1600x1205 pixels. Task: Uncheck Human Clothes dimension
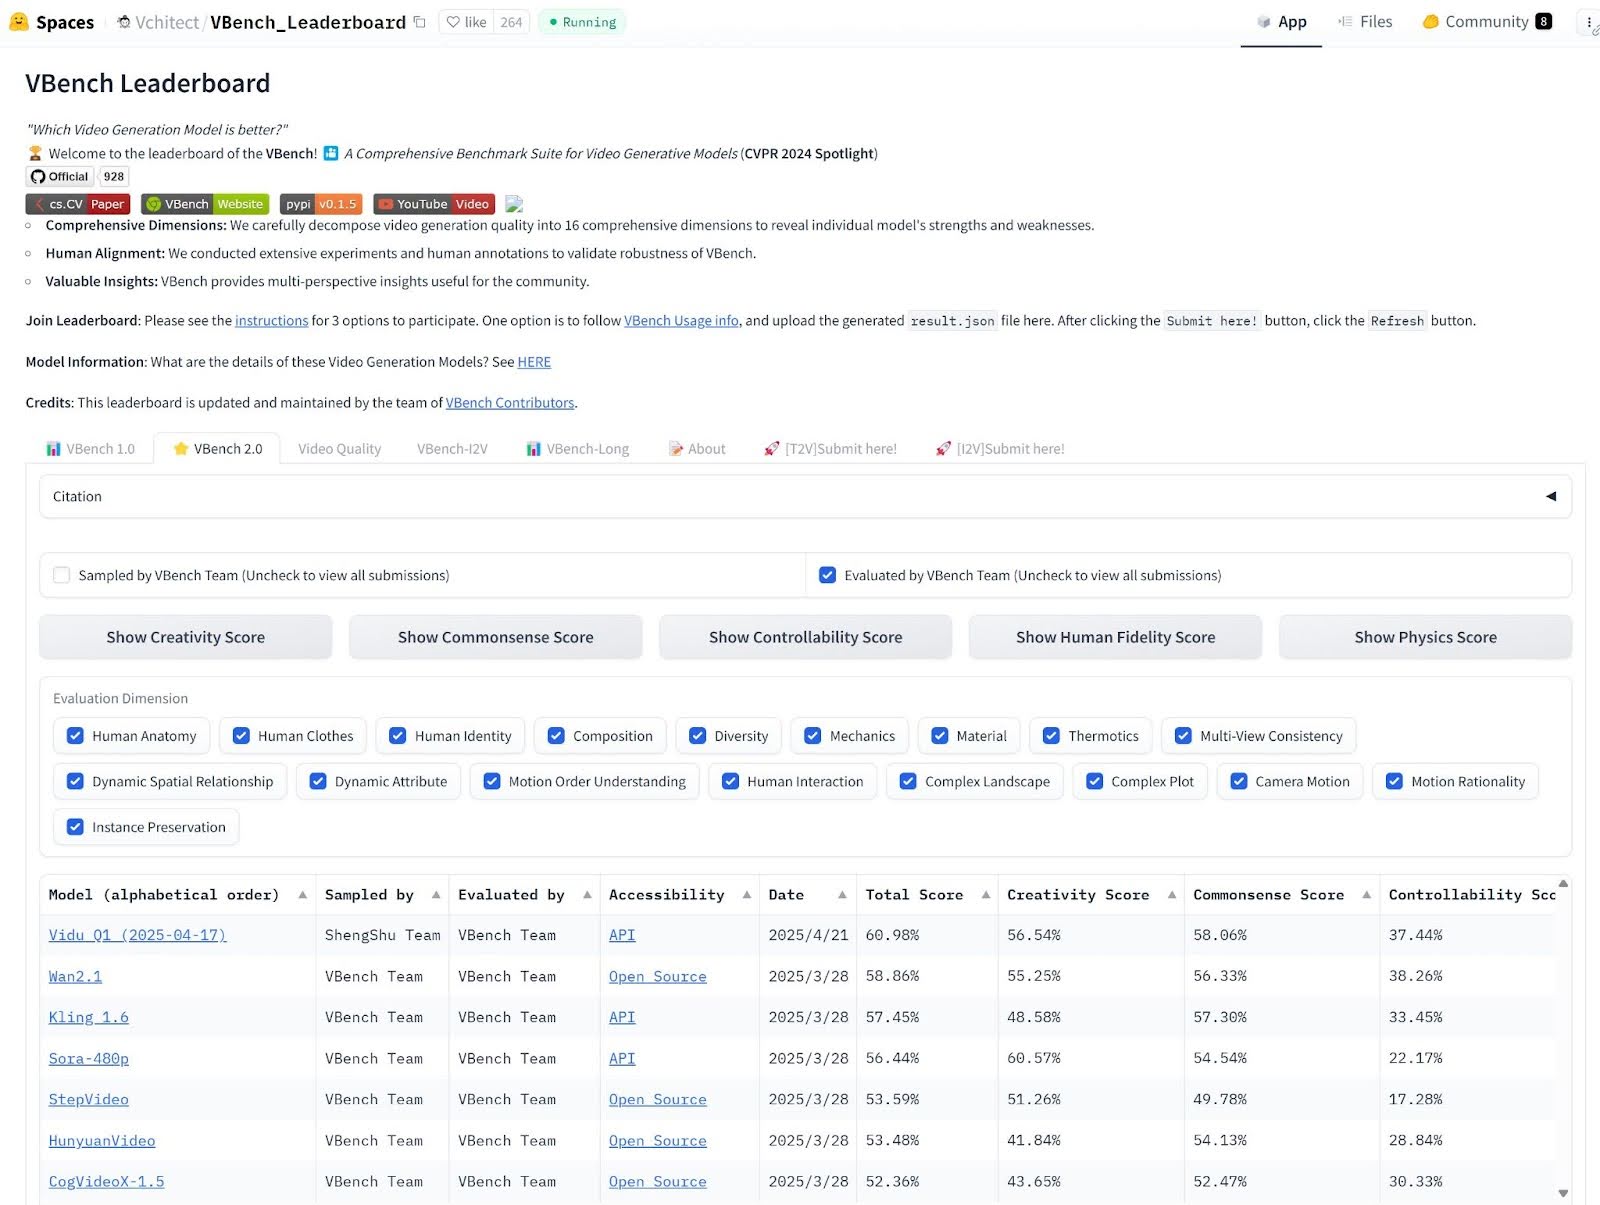coord(241,736)
